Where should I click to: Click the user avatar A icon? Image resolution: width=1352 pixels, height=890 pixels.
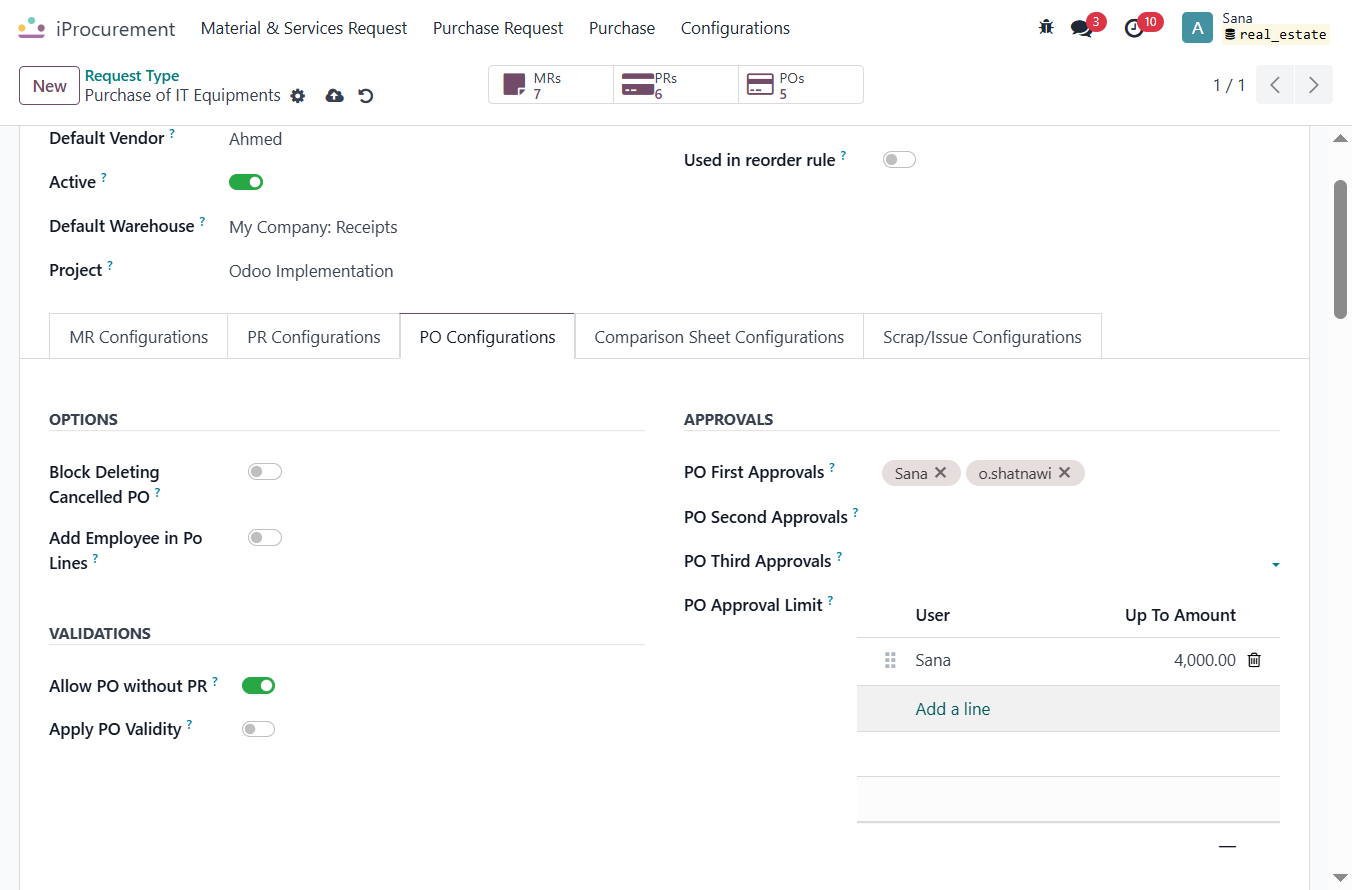(x=1197, y=28)
